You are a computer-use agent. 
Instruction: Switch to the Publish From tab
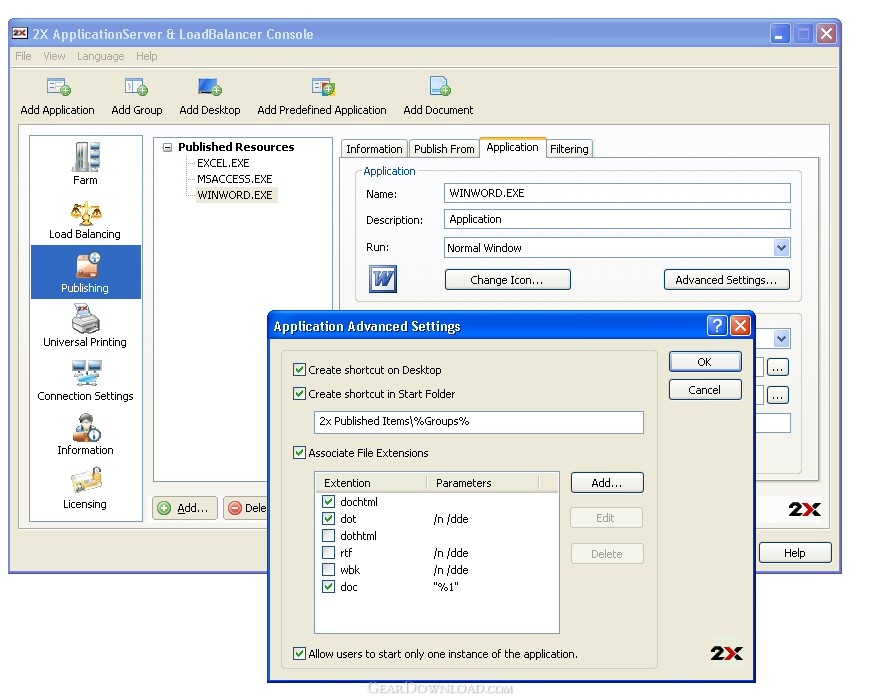[x=444, y=149]
